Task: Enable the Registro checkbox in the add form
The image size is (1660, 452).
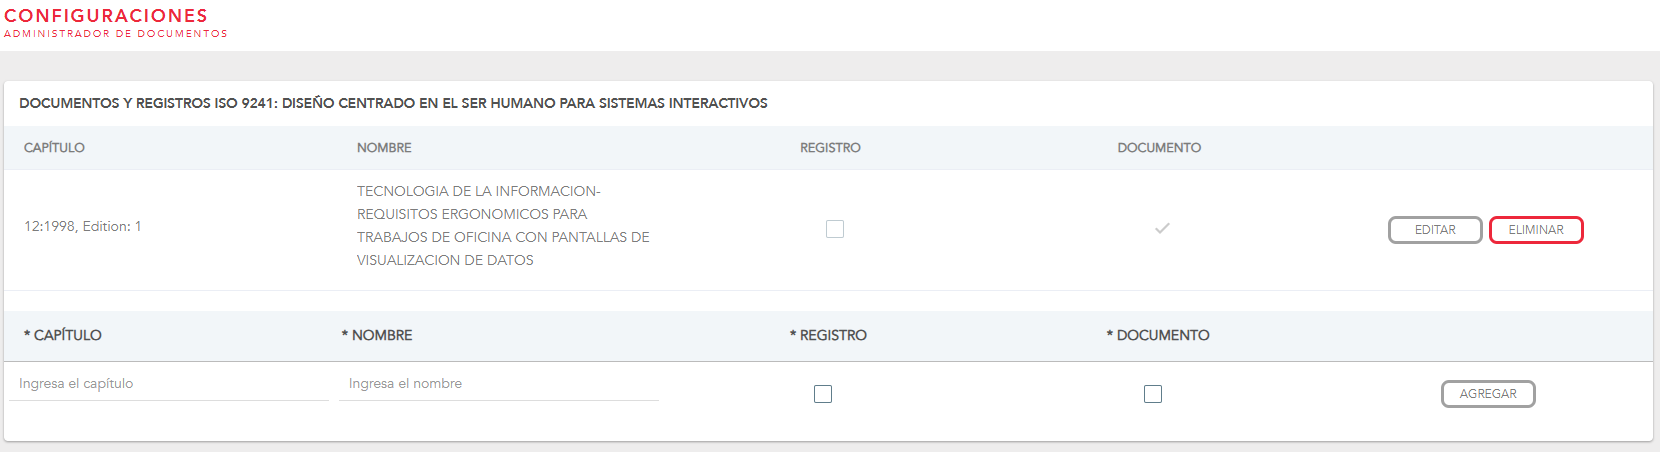Action: tap(823, 394)
